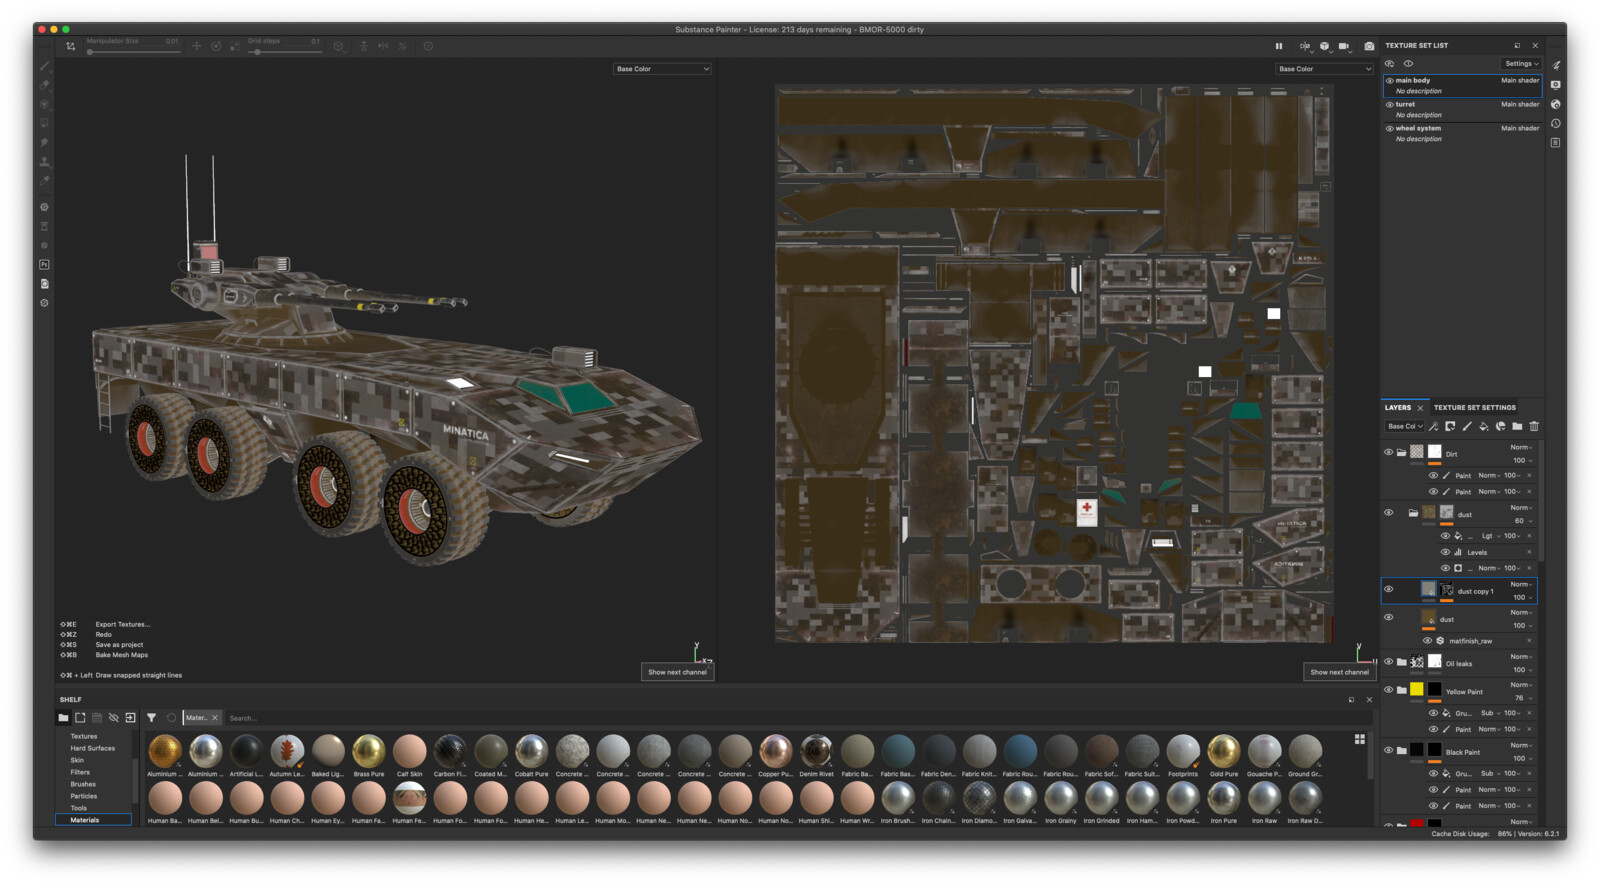
Task: Open the opacity dropdown of dust copy 1 layer
Action: [x=1521, y=598]
